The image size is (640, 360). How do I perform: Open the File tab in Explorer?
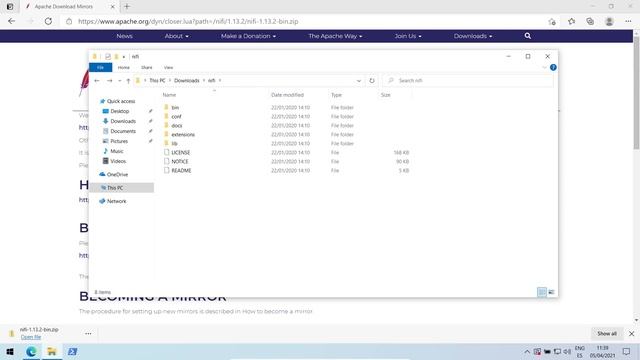coord(100,67)
